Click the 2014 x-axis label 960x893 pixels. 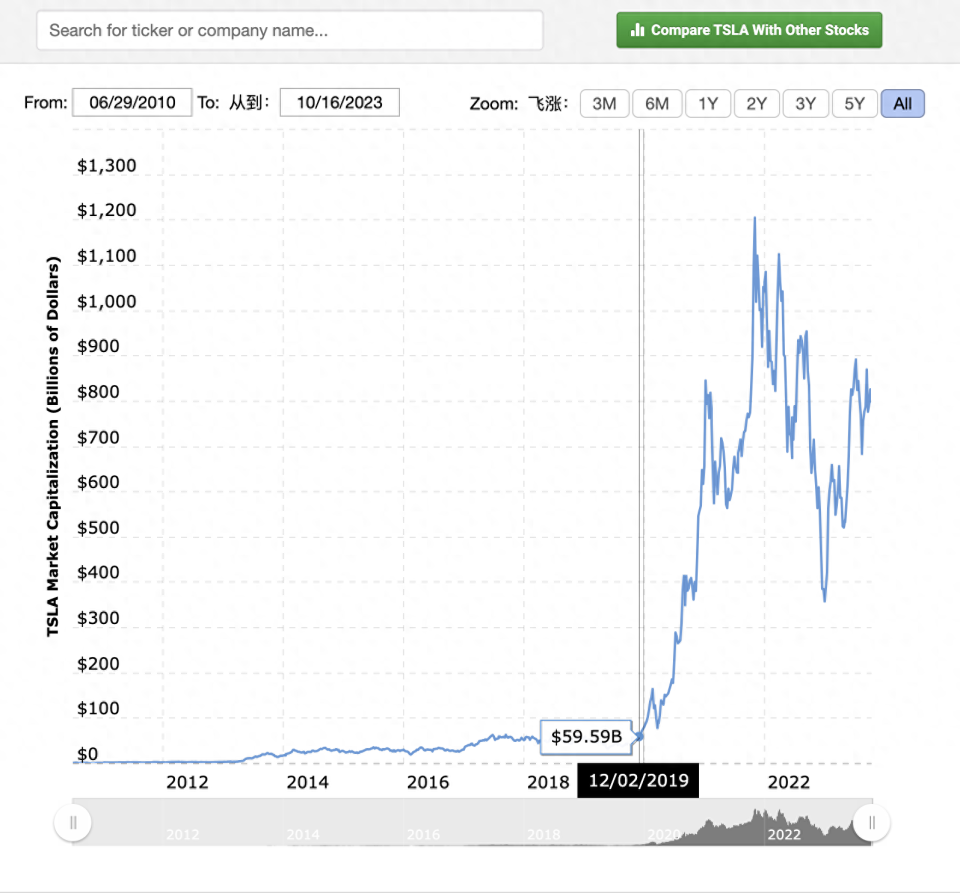pyautogui.click(x=307, y=782)
